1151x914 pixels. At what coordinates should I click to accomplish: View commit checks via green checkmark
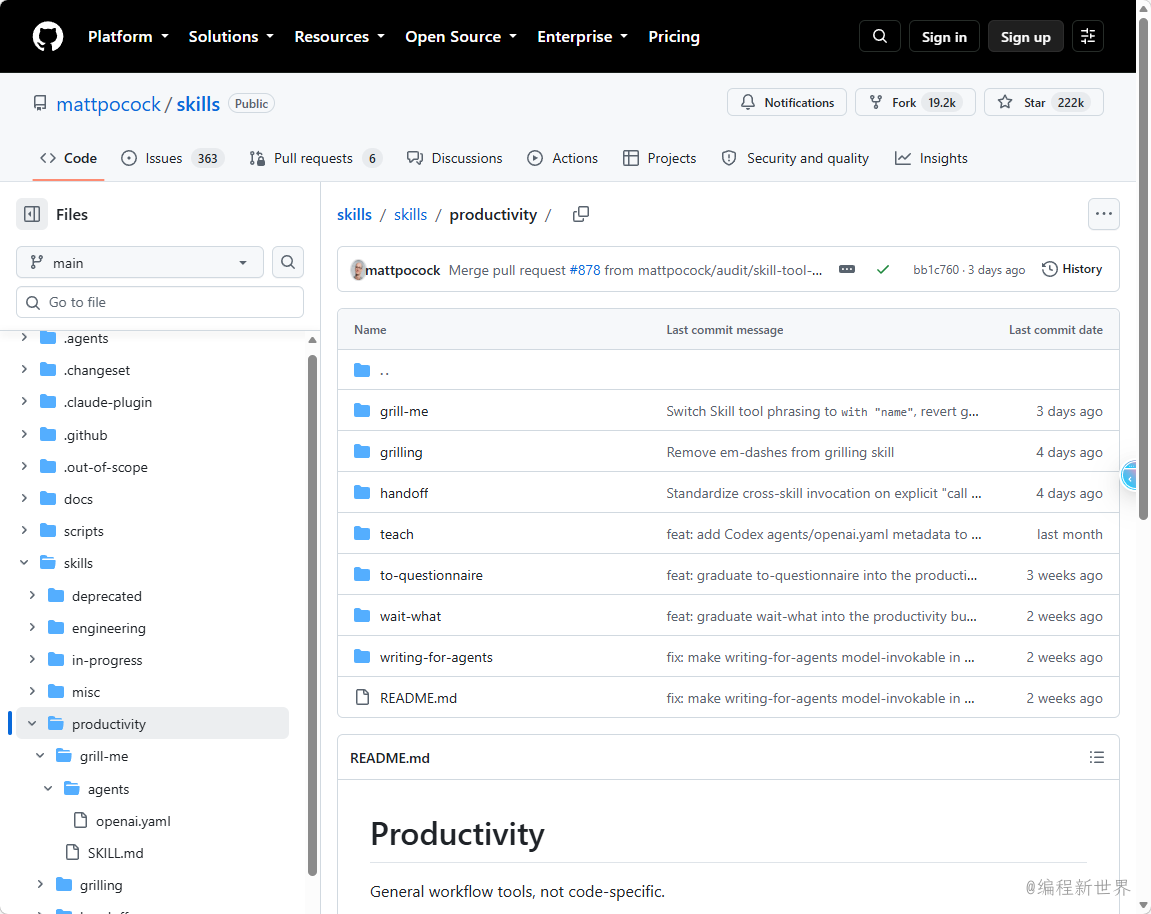pos(883,269)
